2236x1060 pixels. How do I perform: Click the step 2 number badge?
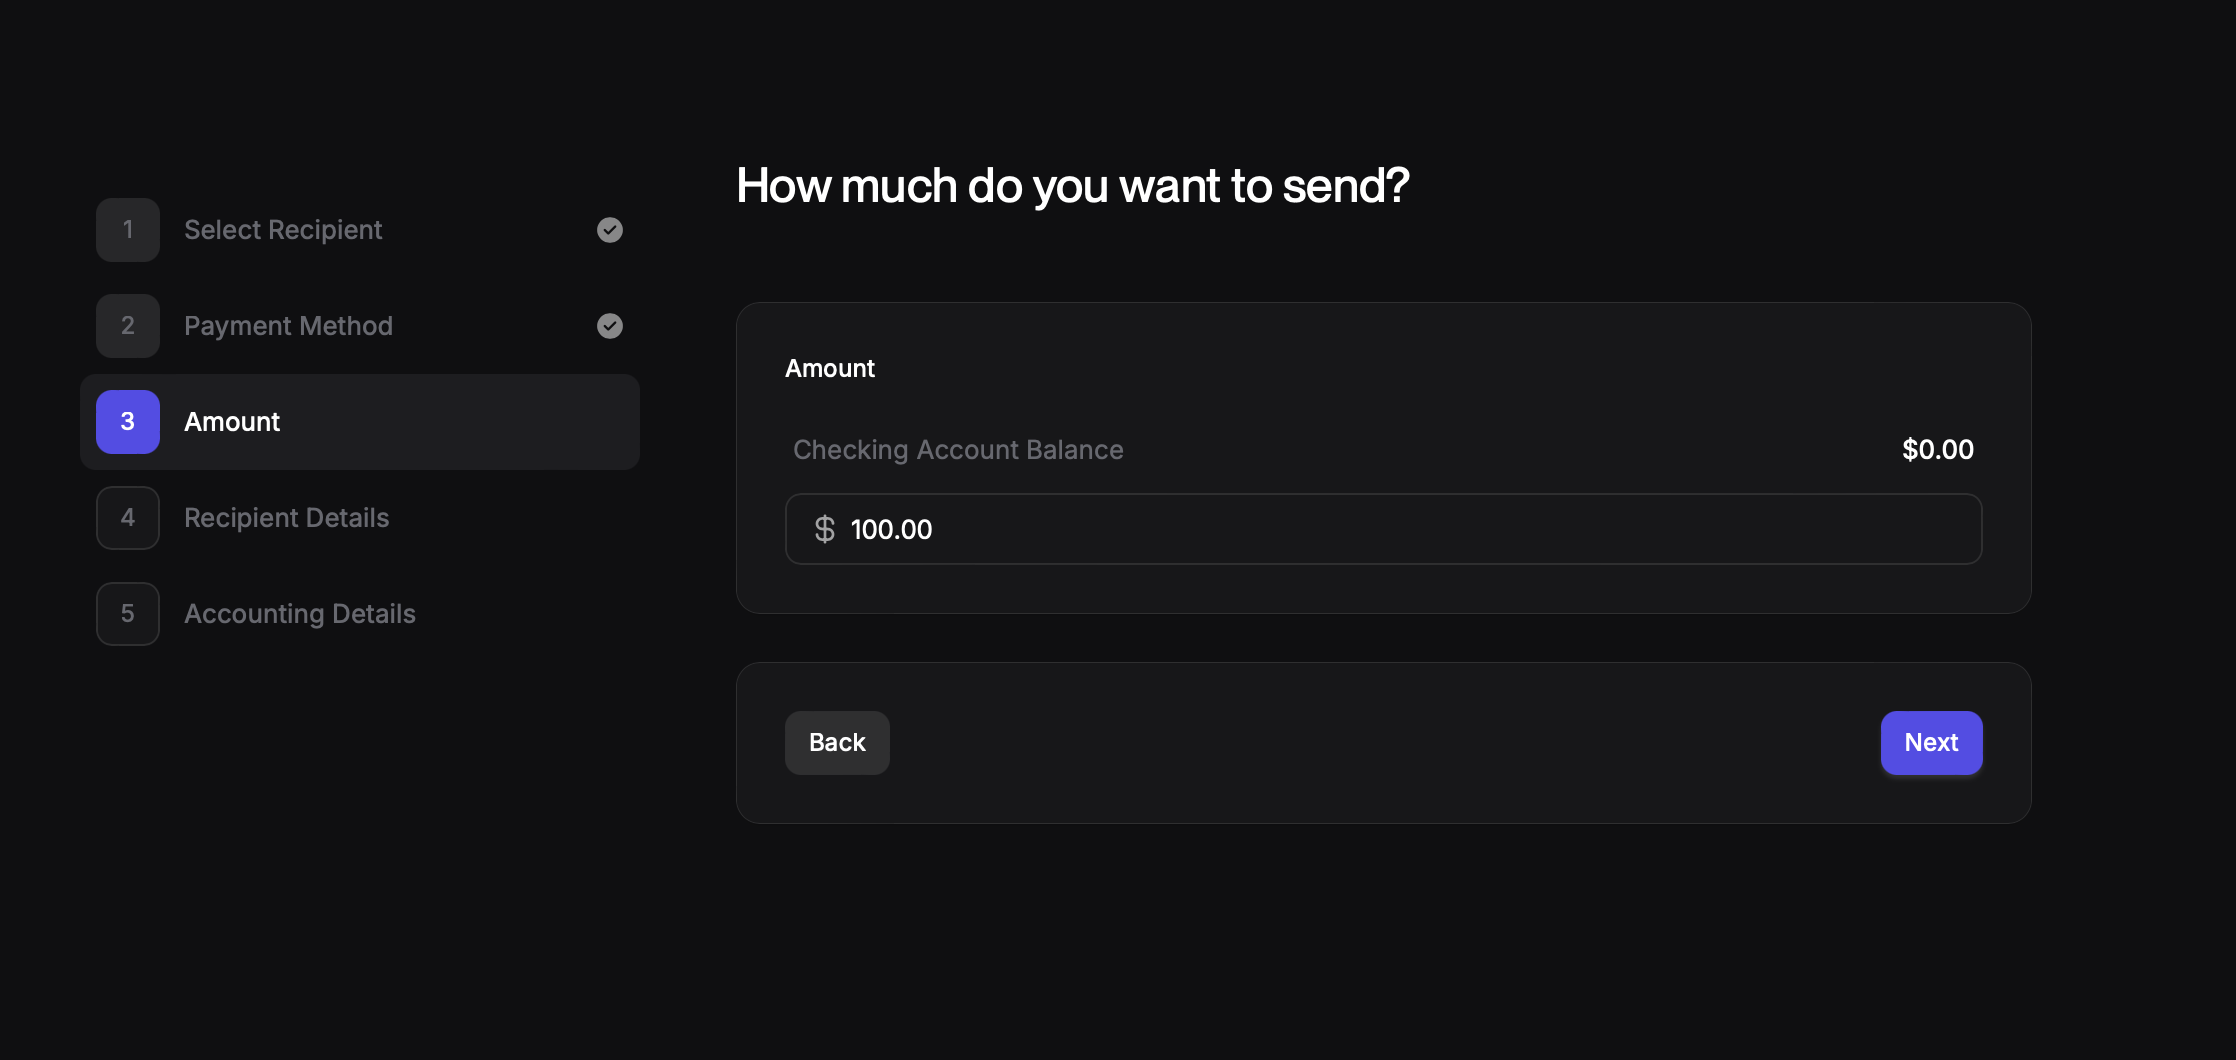[x=128, y=326]
